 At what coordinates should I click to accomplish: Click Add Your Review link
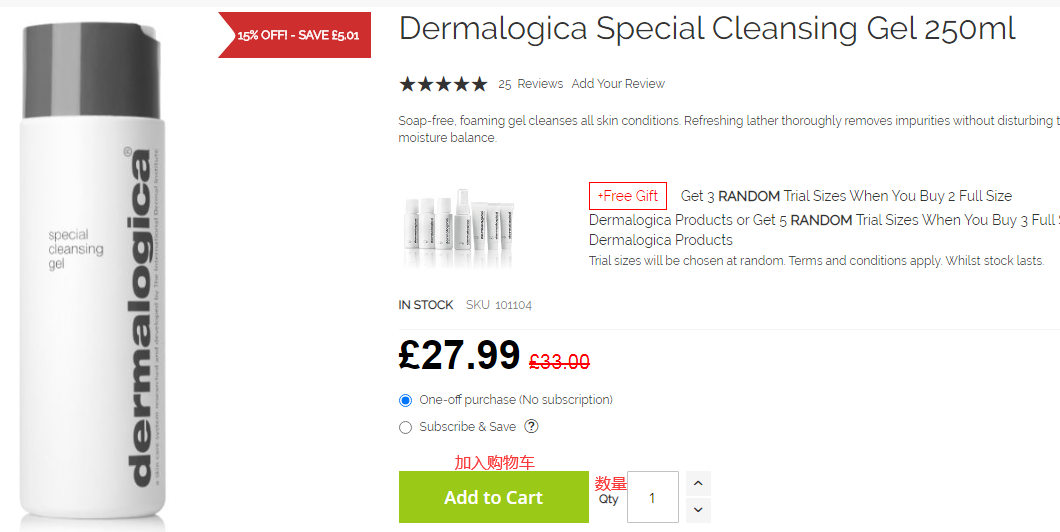point(618,84)
